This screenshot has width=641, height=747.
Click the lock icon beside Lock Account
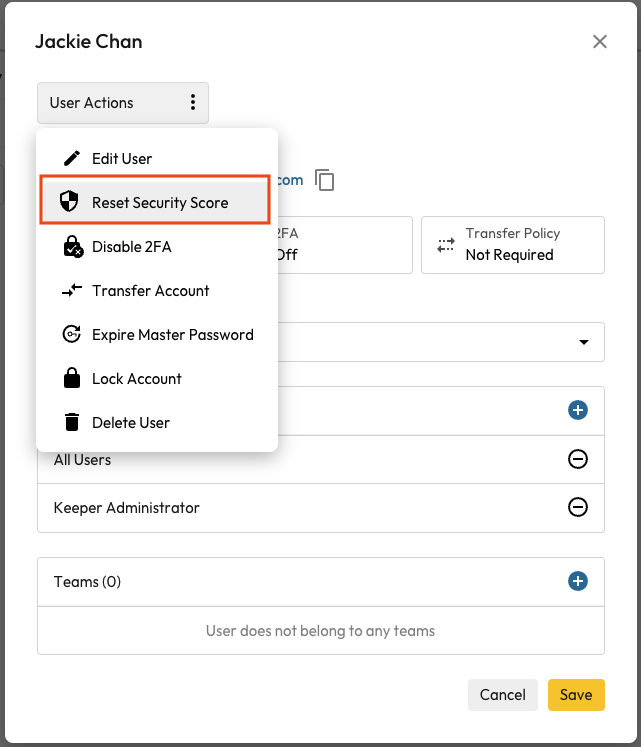click(71, 379)
